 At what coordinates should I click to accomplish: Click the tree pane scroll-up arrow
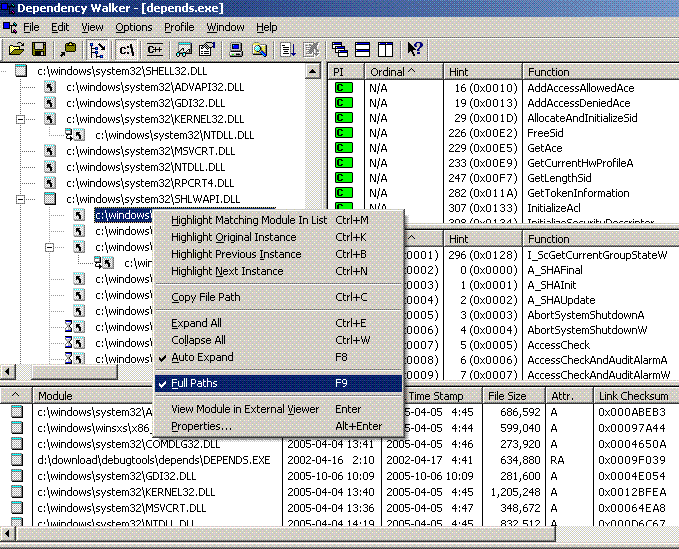tap(313, 71)
